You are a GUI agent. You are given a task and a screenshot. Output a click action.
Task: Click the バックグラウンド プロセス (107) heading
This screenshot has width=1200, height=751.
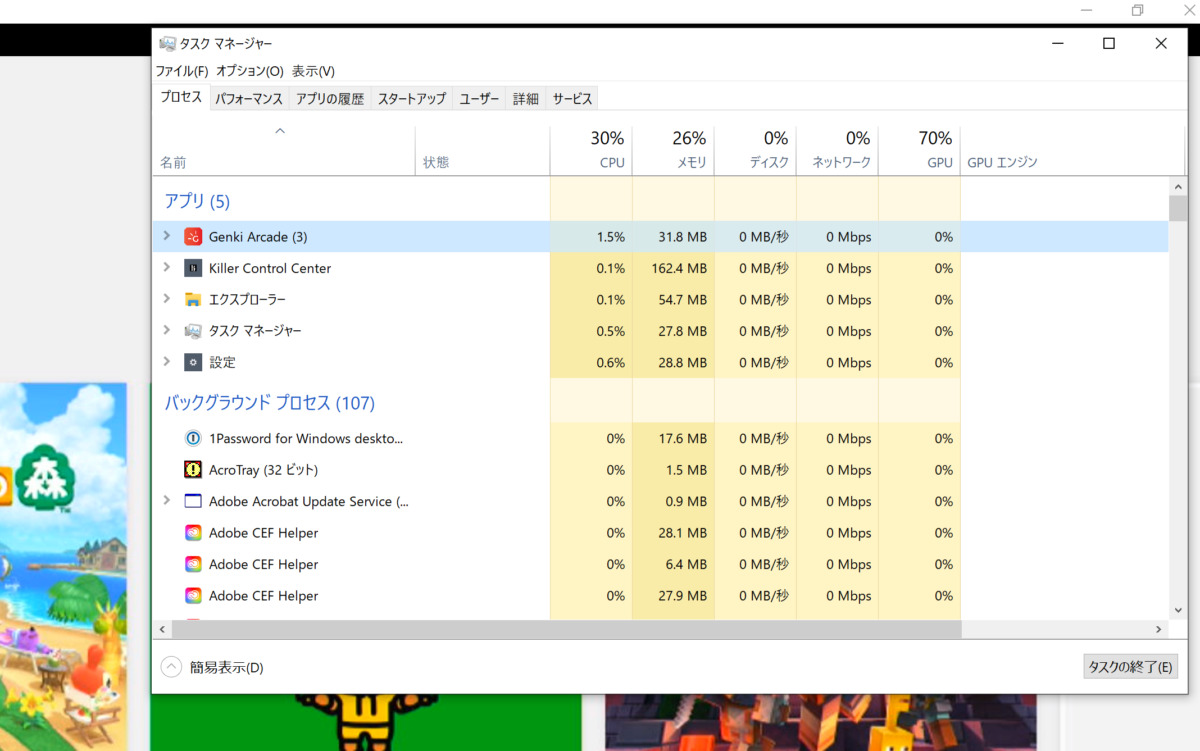(x=270, y=403)
